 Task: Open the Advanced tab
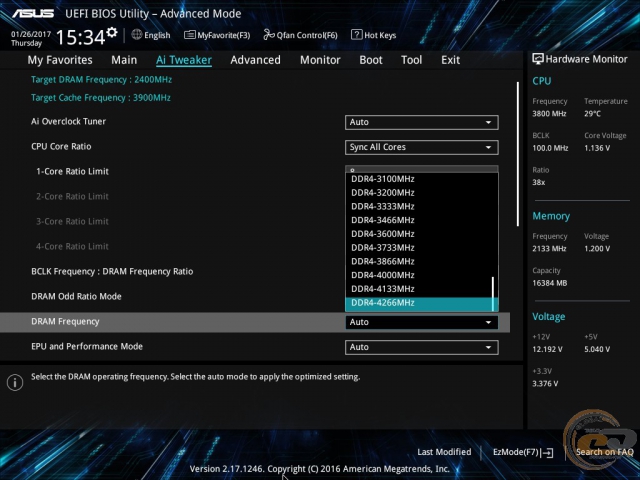tap(256, 60)
